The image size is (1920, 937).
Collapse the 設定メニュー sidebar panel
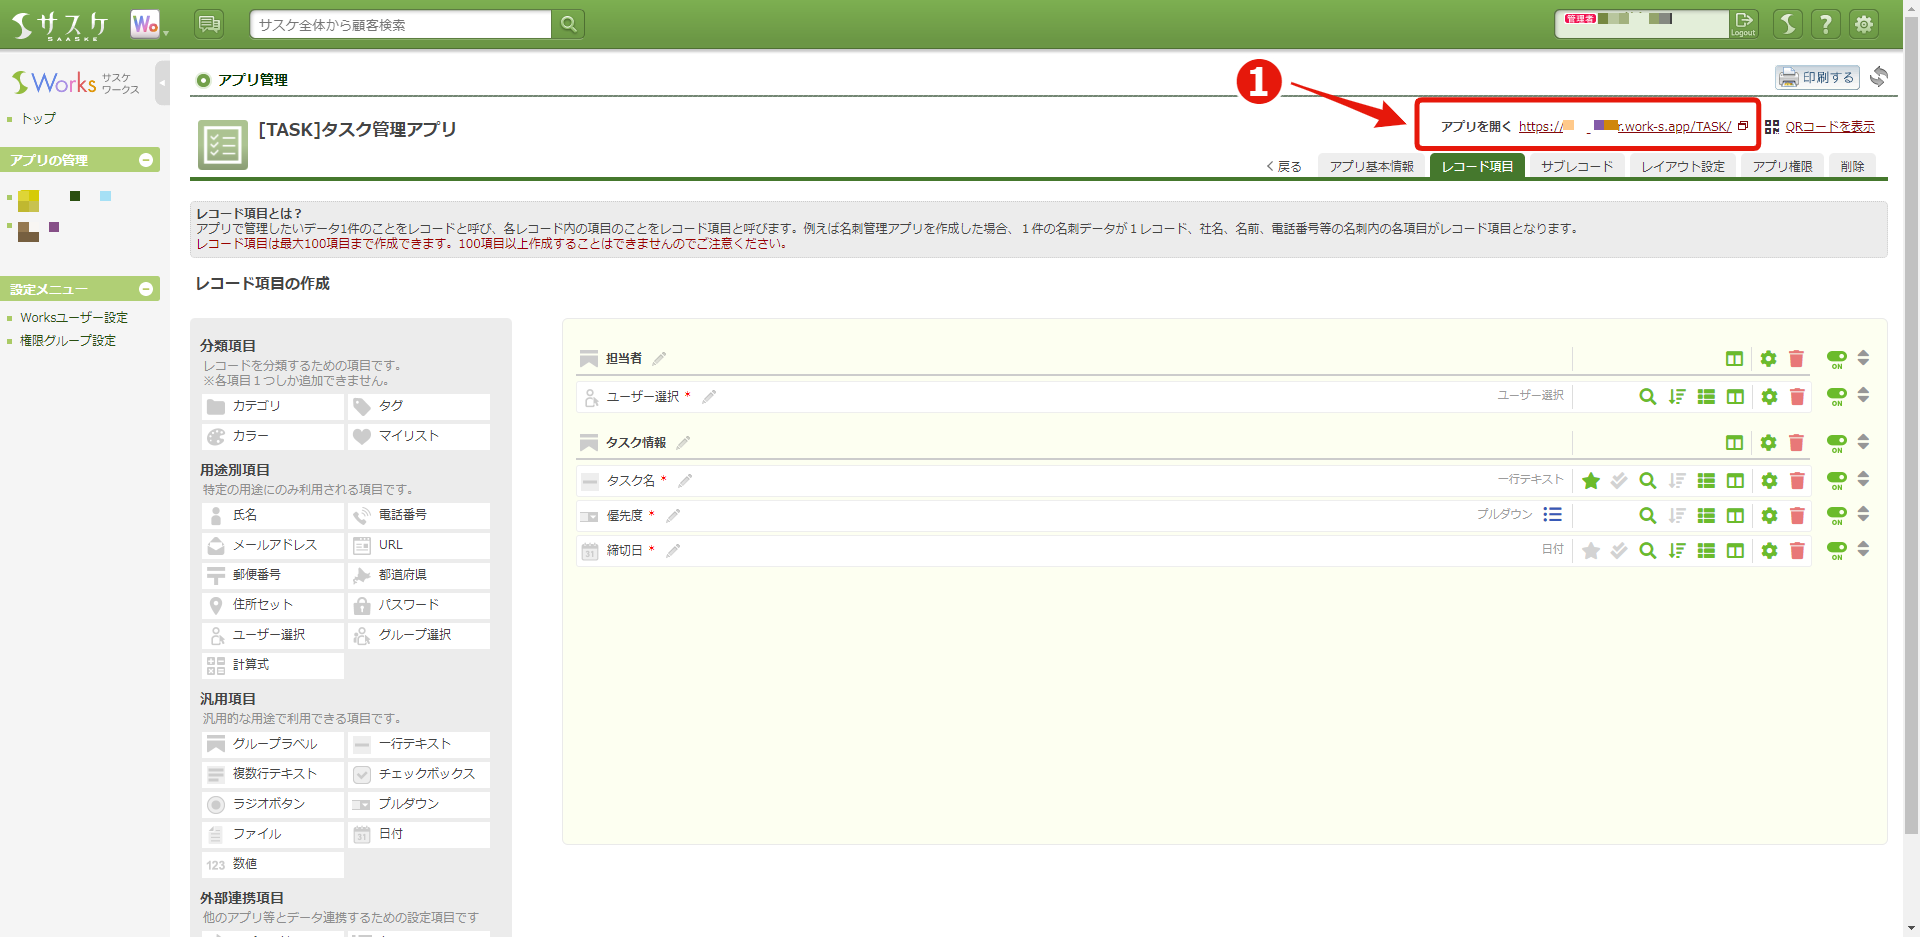146,289
